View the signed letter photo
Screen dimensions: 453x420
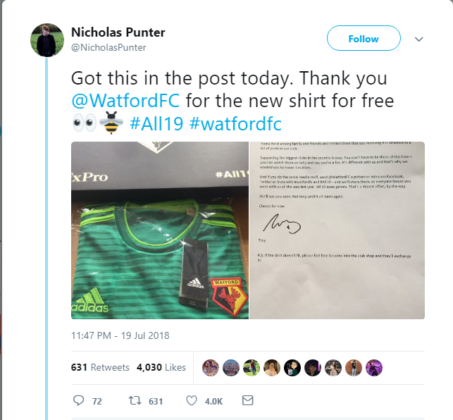pos(337,230)
